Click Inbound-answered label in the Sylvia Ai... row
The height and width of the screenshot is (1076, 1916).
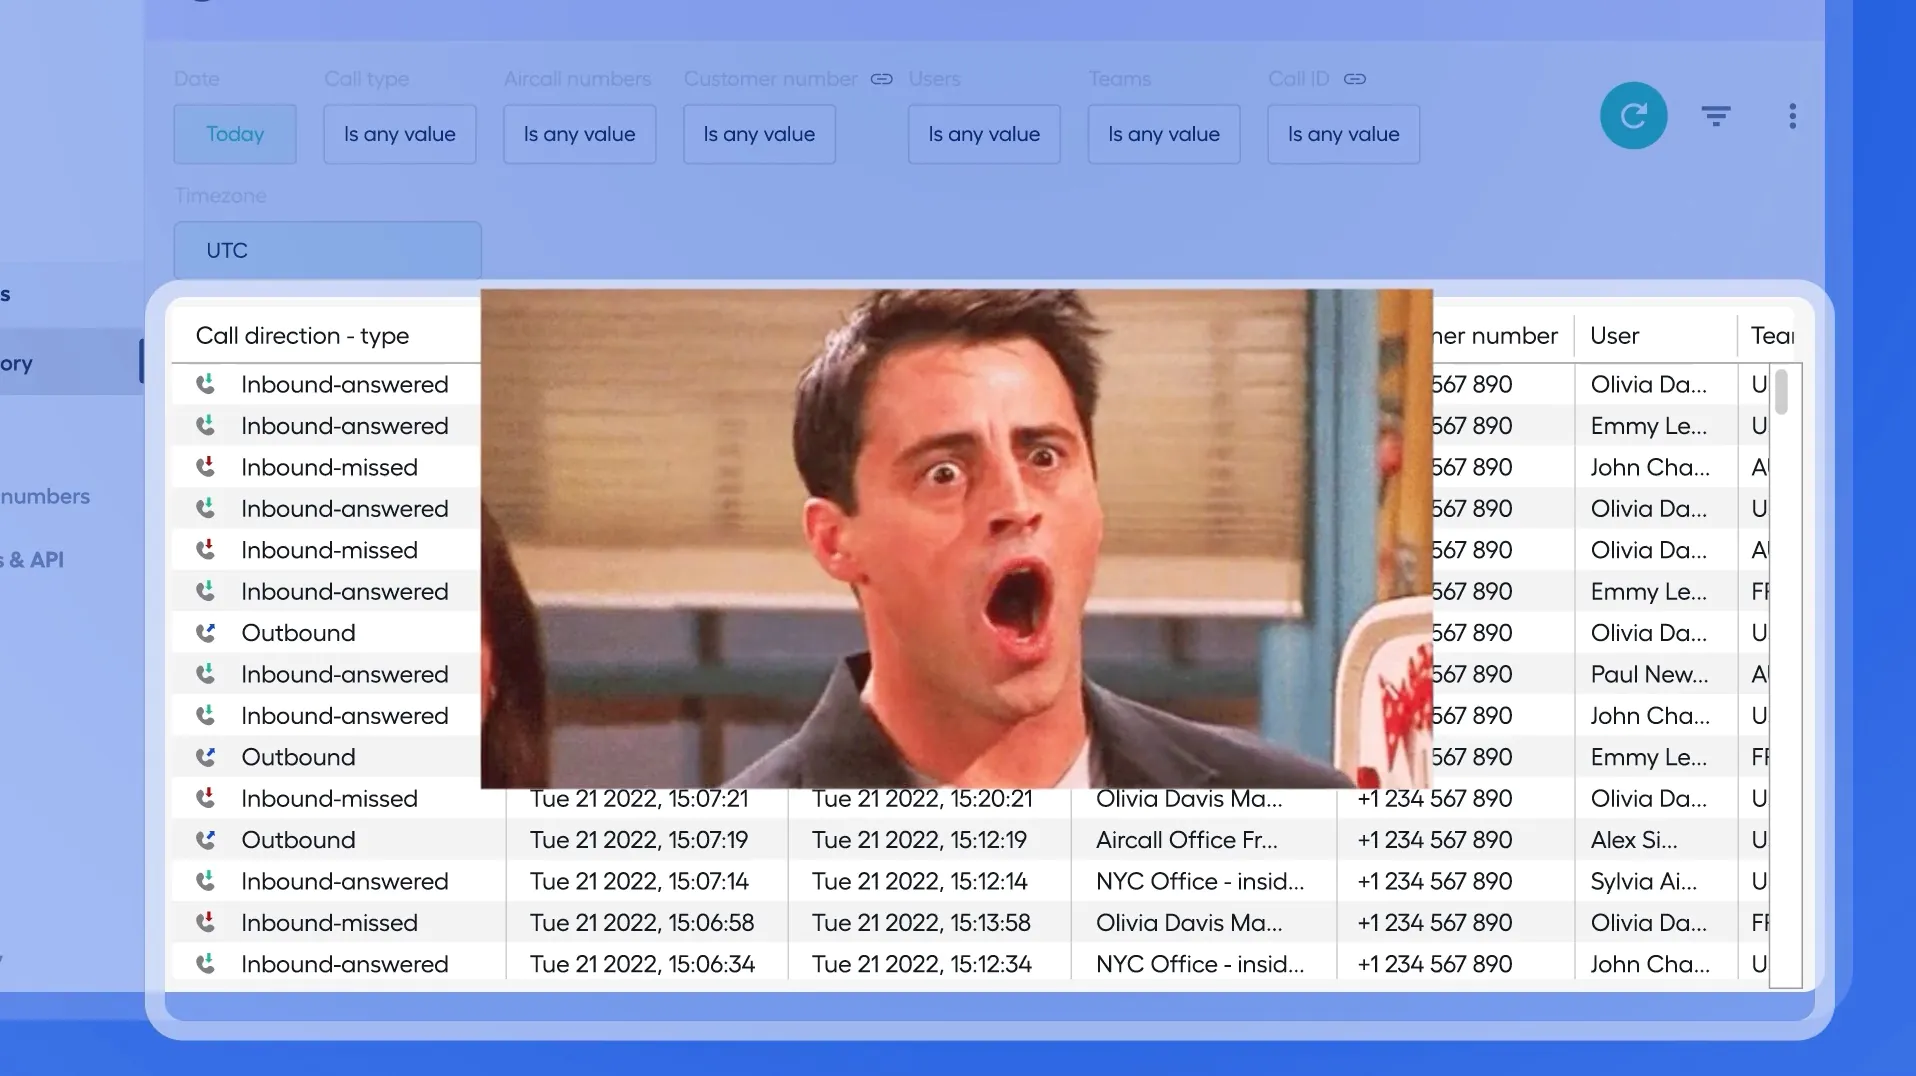[345, 881]
